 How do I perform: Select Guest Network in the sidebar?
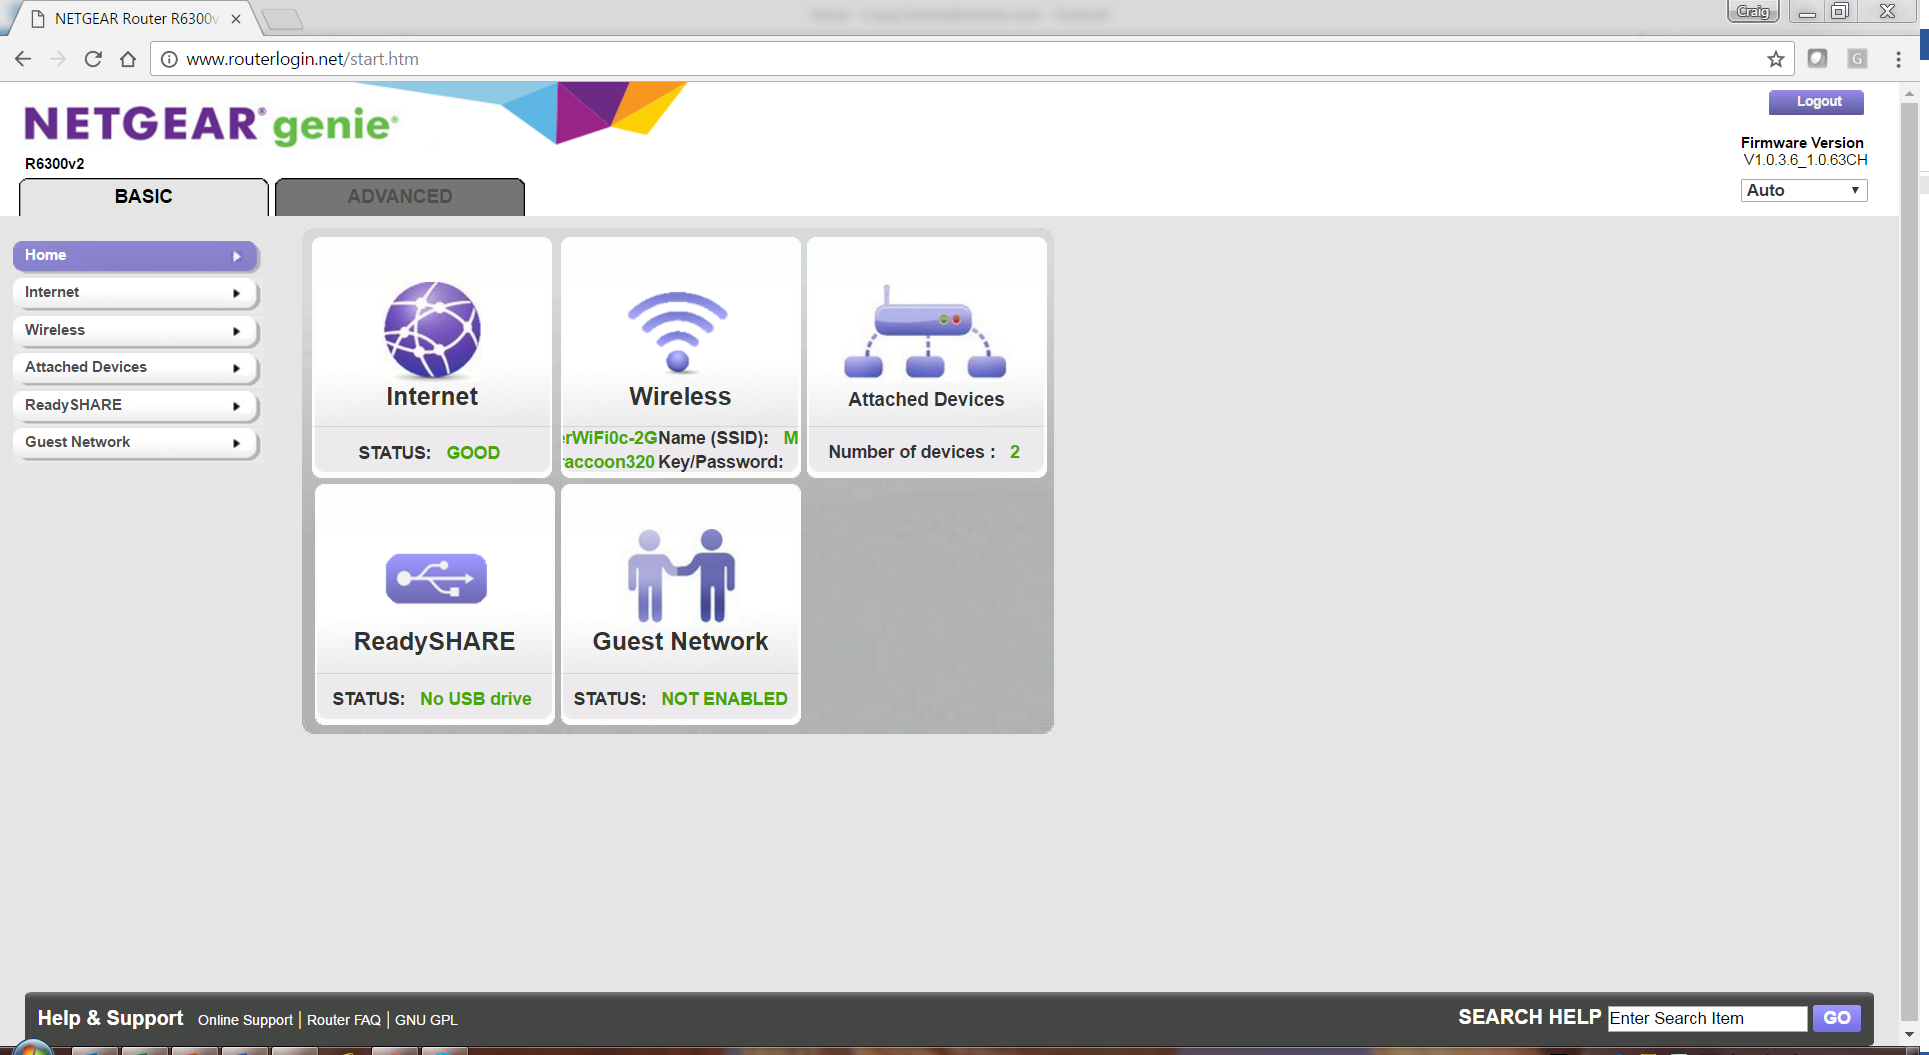tap(136, 442)
